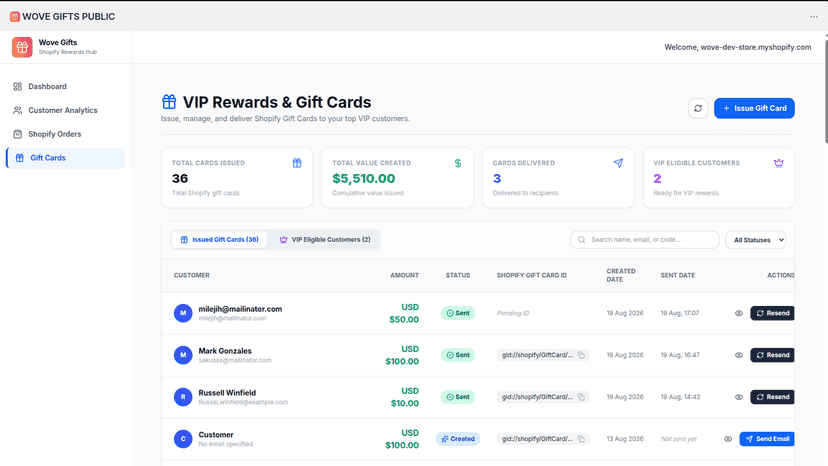Click the refresh icon button
The width and height of the screenshot is (828, 466).
tap(698, 108)
